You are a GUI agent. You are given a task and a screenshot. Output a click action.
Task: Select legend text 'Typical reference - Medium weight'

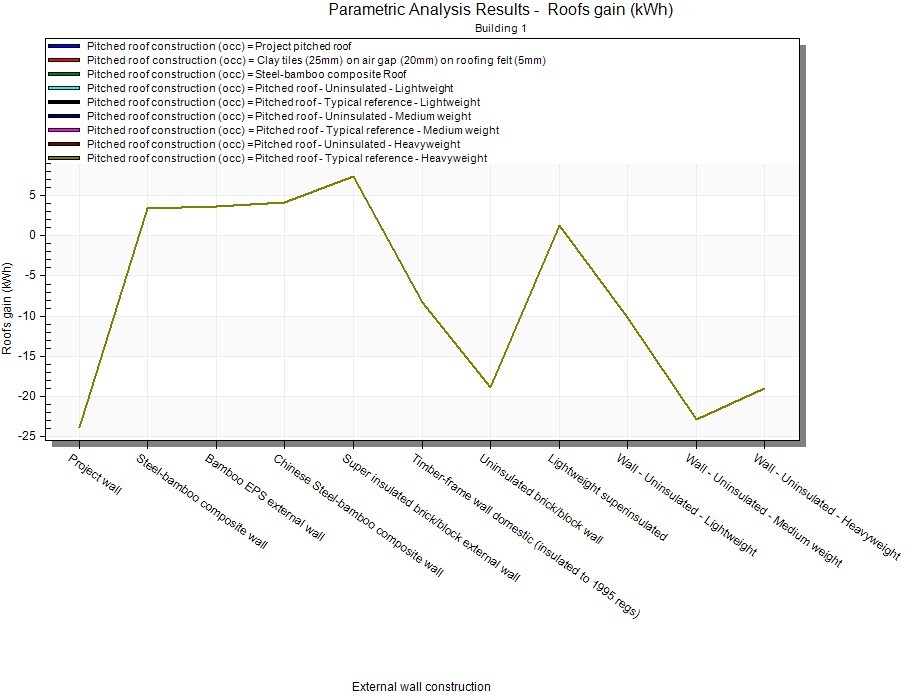tap(413, 130)
